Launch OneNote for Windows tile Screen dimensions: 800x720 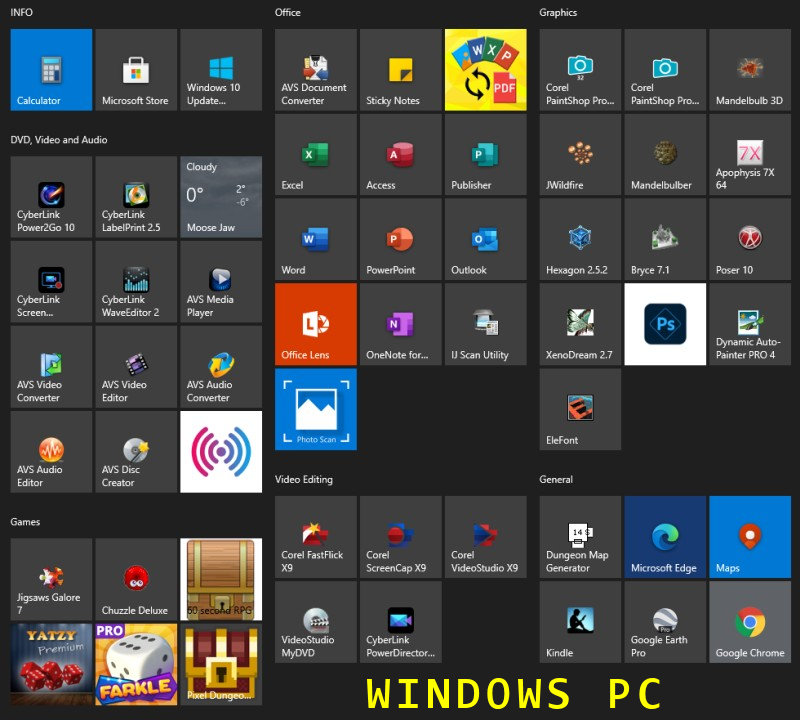click(401, 324)
